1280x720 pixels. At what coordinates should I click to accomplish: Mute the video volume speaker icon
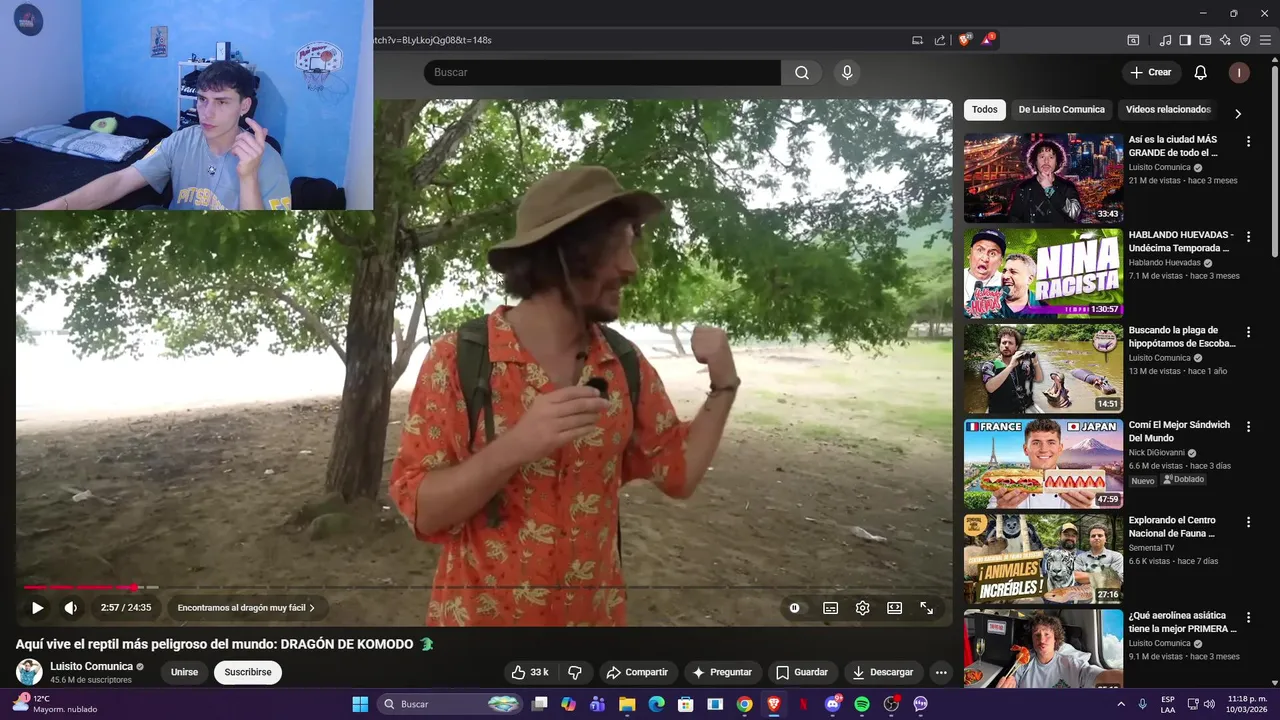tap(70, 607)
